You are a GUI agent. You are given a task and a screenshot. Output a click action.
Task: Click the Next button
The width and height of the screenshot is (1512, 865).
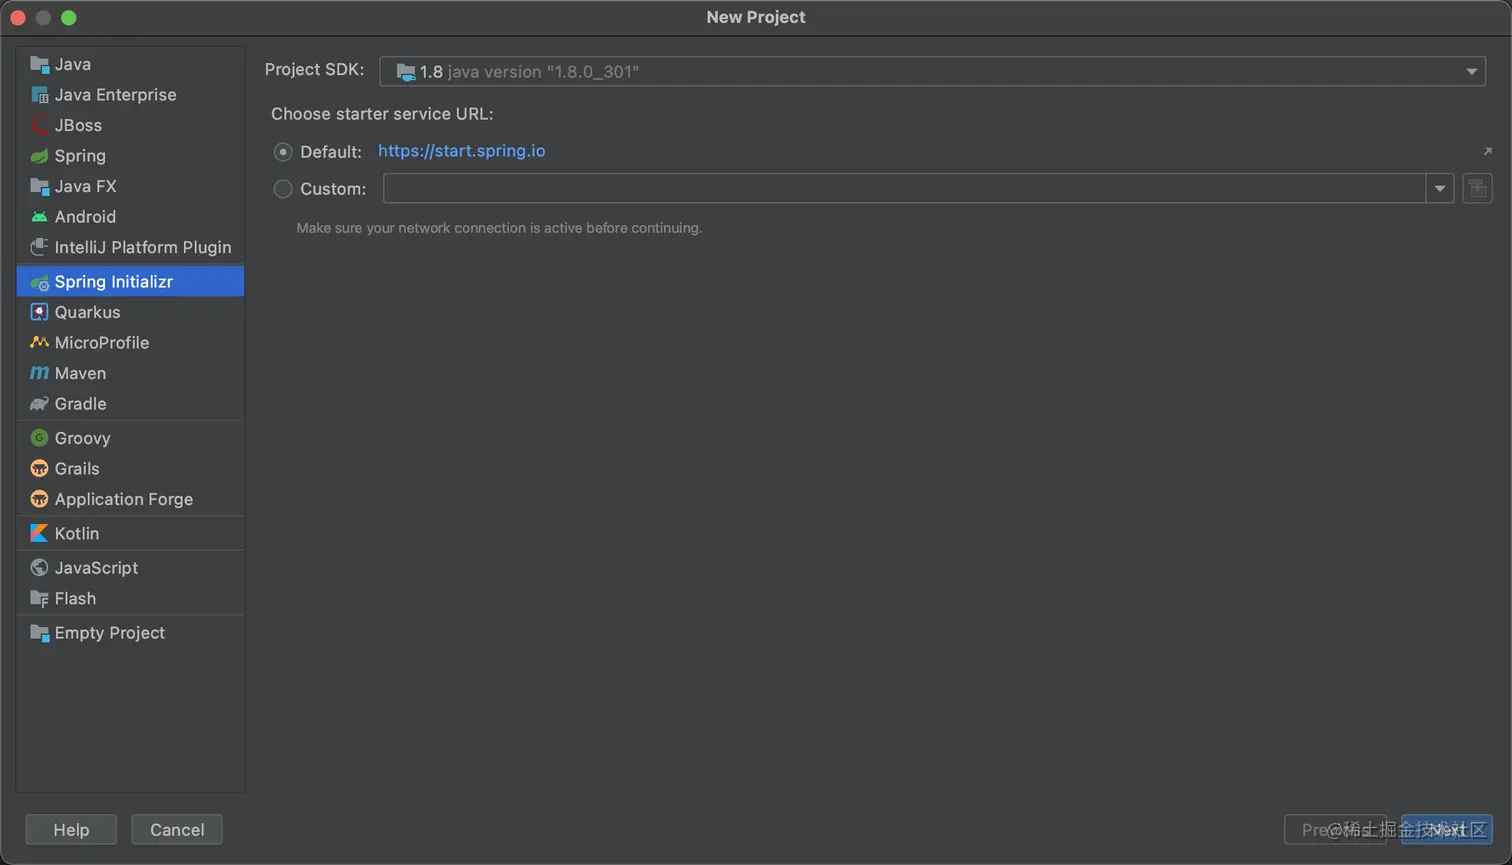(x=1447, y=830)
